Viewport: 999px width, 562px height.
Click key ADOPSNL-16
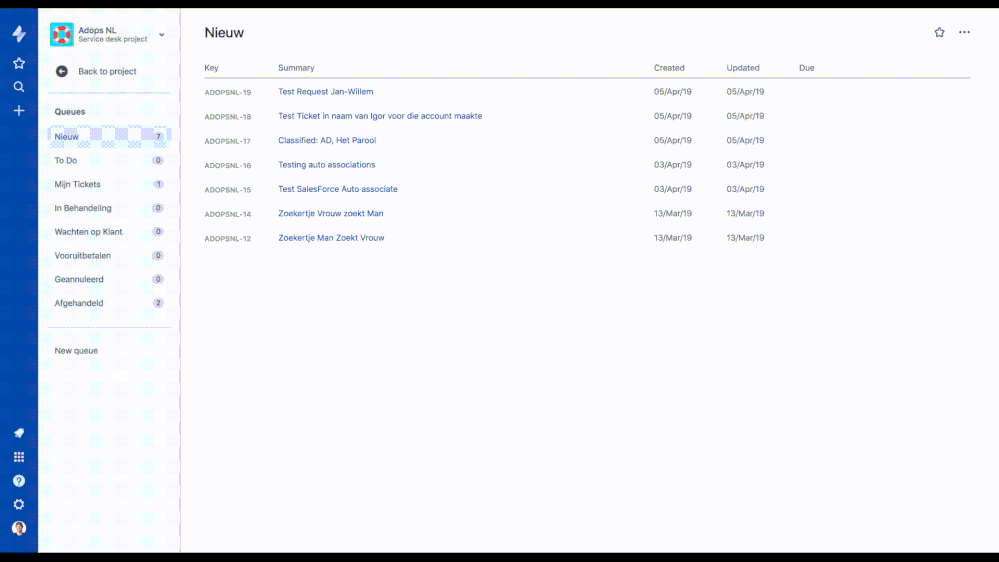[x=227, y=165]
